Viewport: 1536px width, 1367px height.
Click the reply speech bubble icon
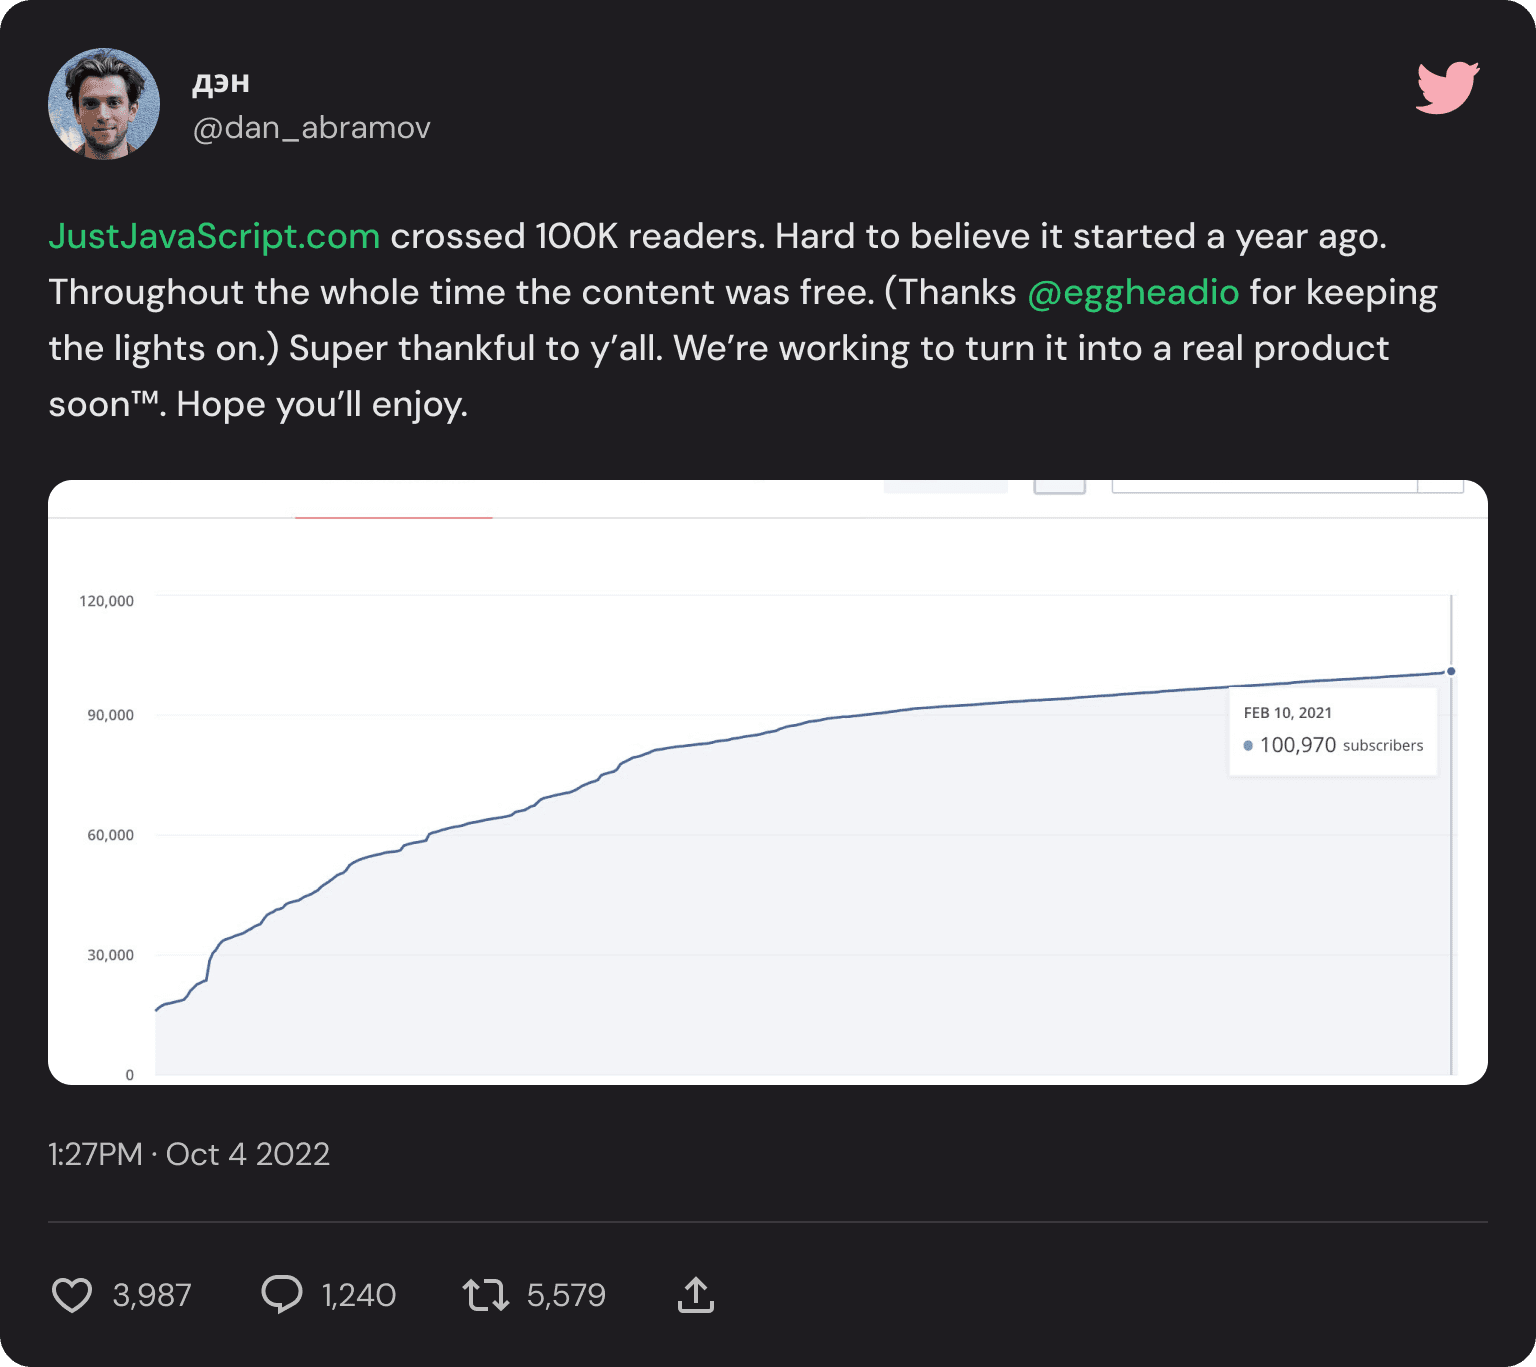tap(281, 1294)
